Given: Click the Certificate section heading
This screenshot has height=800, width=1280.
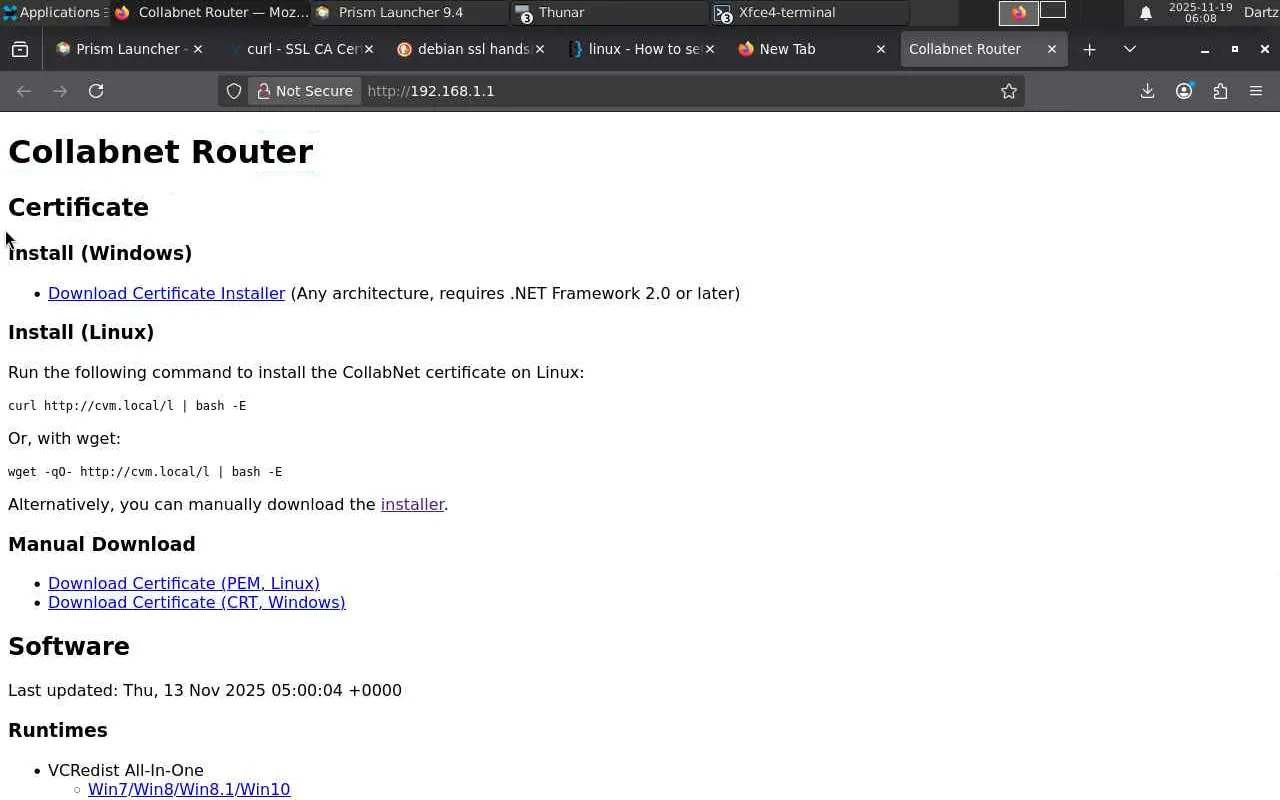Looking at the screenshot, I should coord(78,207).
